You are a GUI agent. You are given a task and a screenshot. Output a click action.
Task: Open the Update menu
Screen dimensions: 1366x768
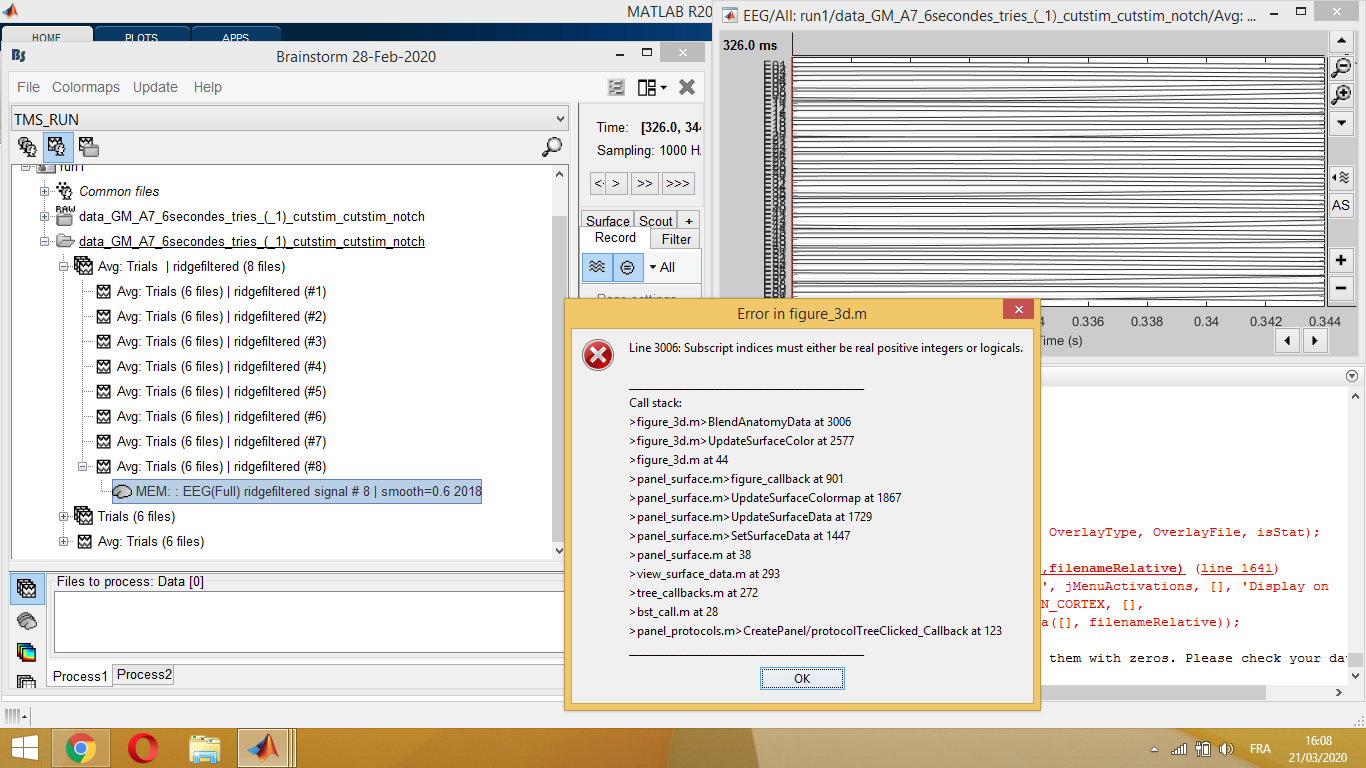(155, 87)
